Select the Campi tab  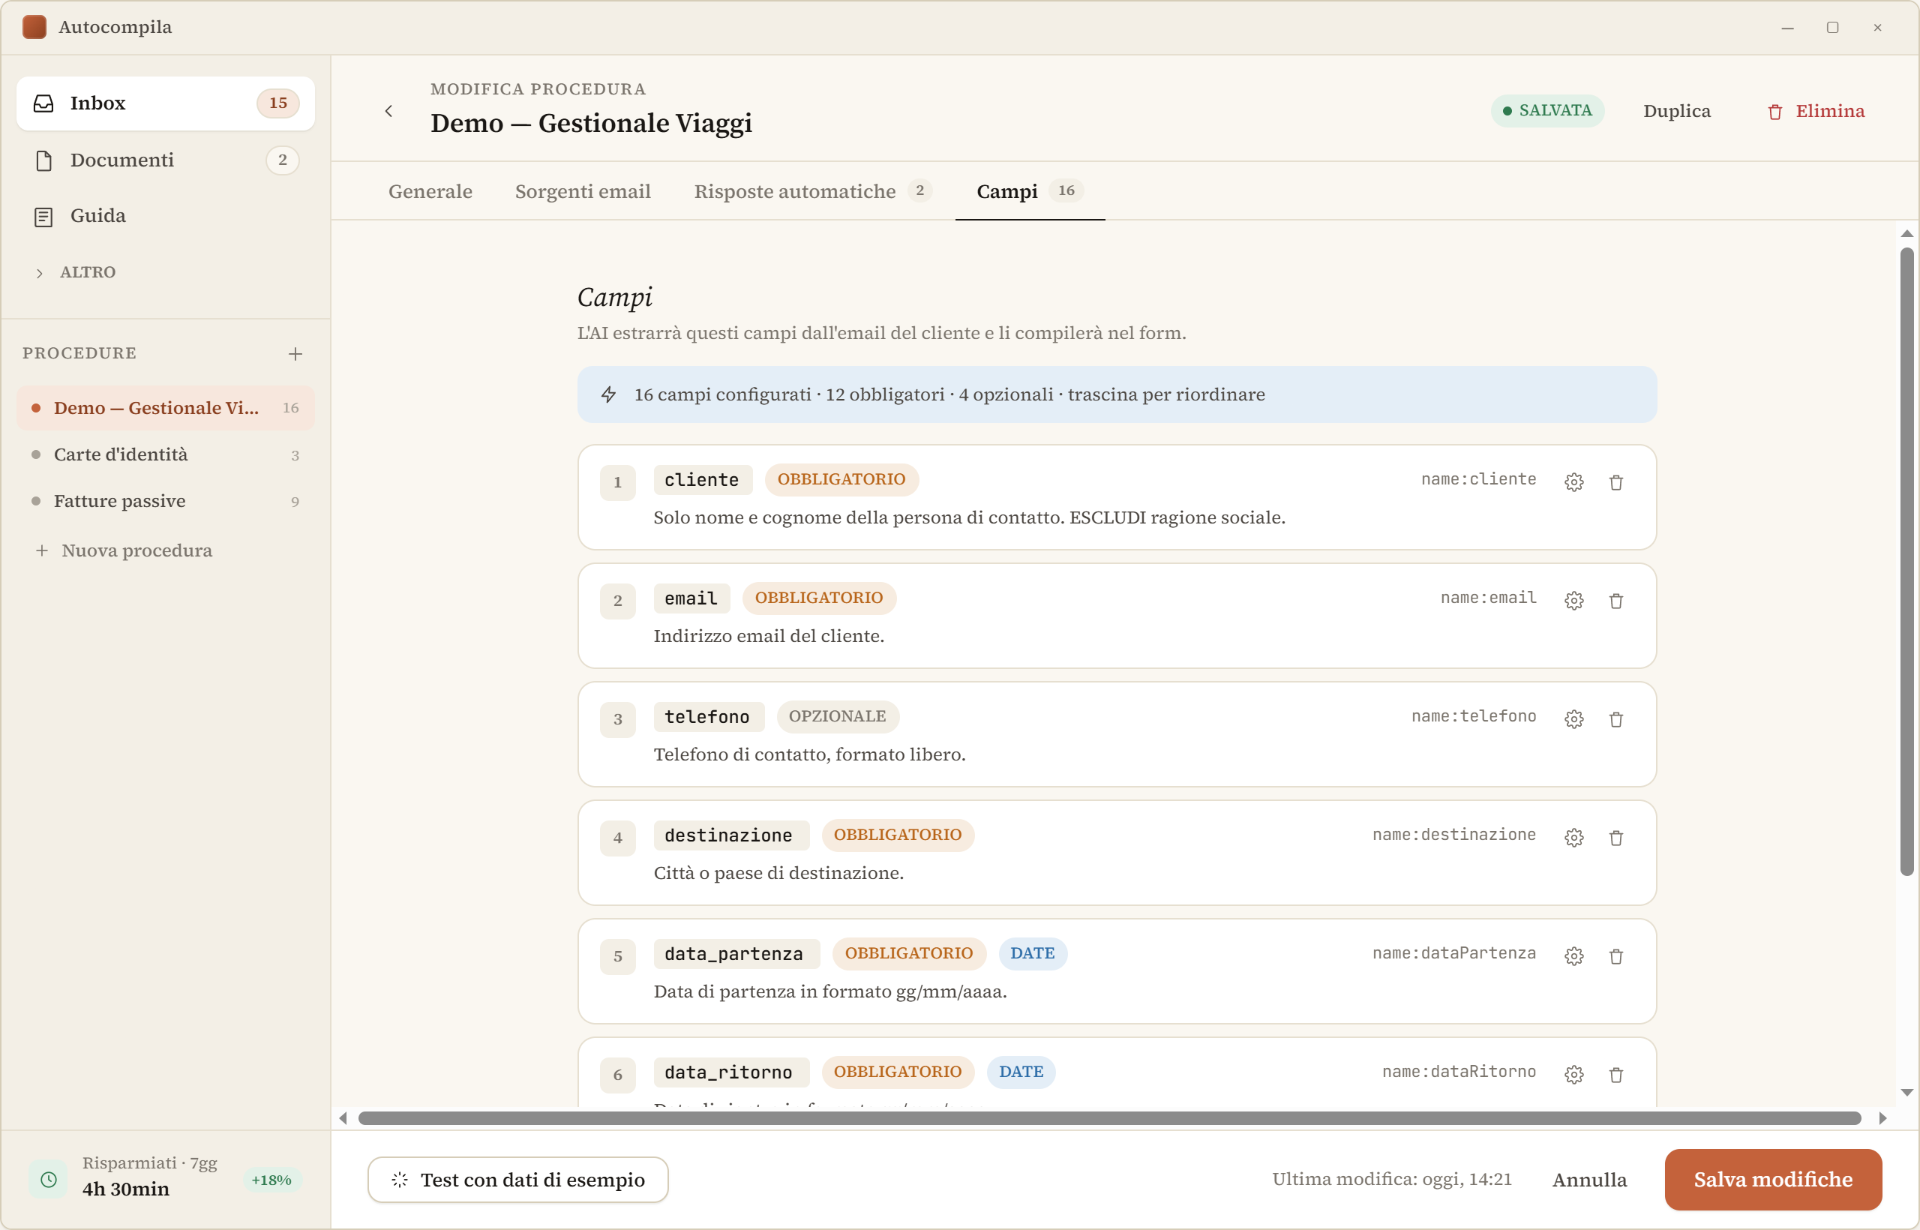coord(1030,191)
